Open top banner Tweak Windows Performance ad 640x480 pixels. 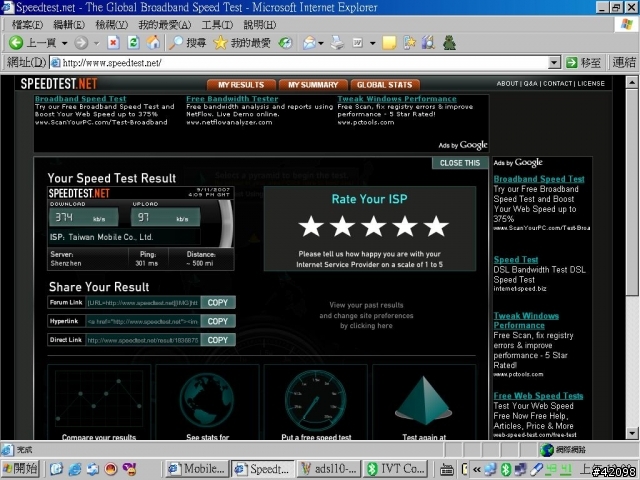[397, 99]
